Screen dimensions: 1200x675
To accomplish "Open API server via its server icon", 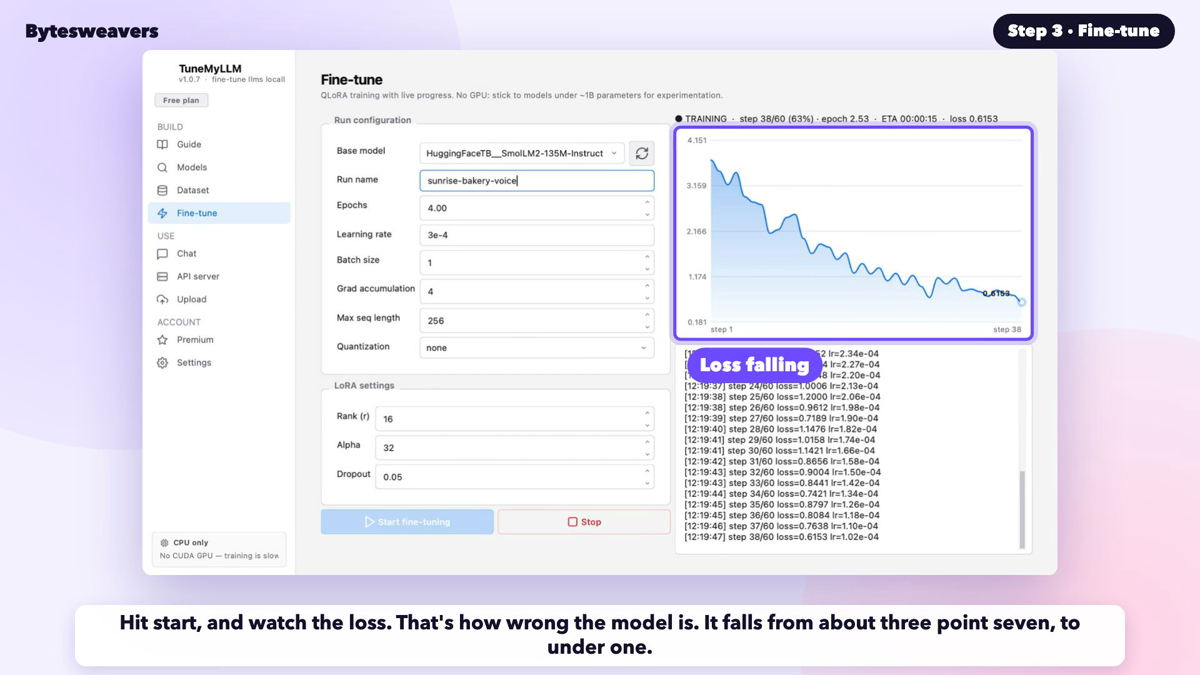I will pyautogui.click(x=162, y=277).
